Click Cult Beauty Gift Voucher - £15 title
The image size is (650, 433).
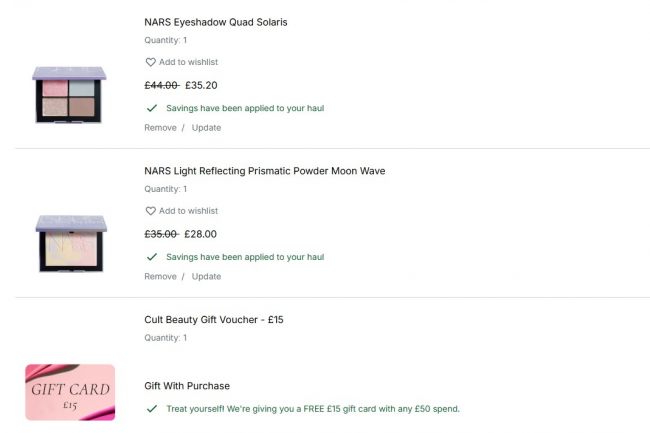(214, 320)
